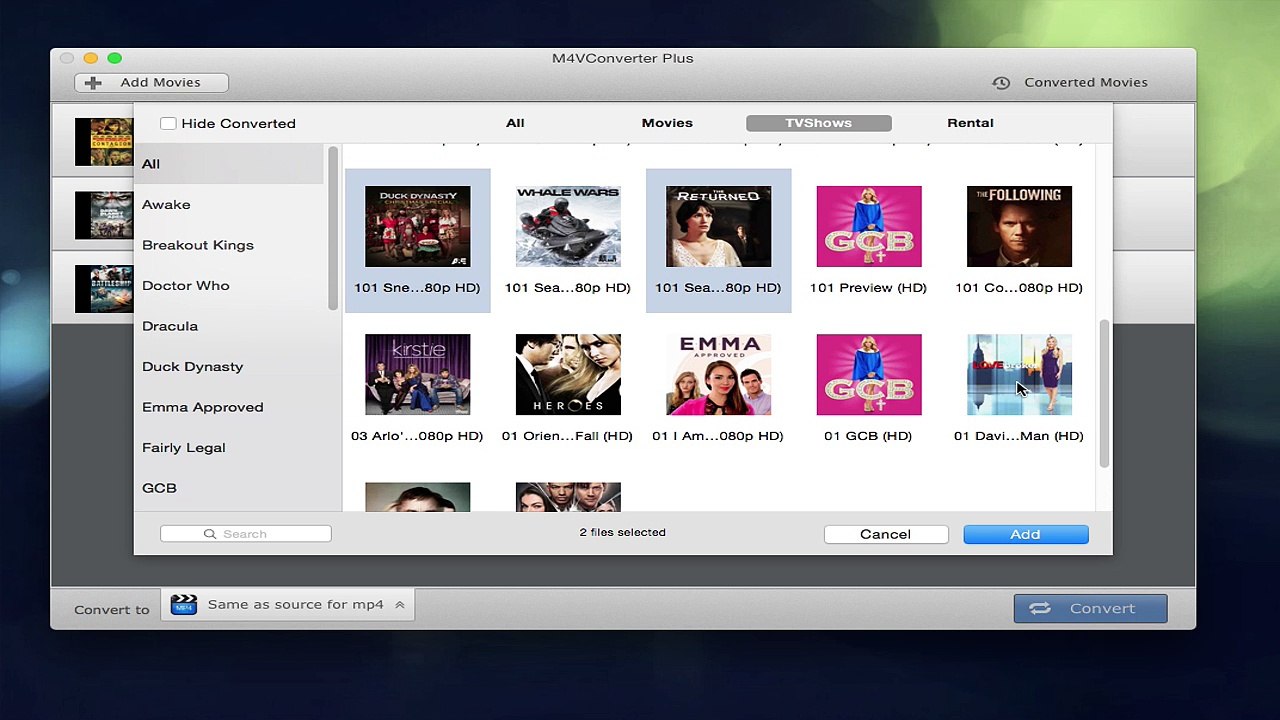The width and height of the screenshot is (1280, 720).
Task: Select the GCB thumbnail labeled 101 Preview
Action: [x=869, y=226]
